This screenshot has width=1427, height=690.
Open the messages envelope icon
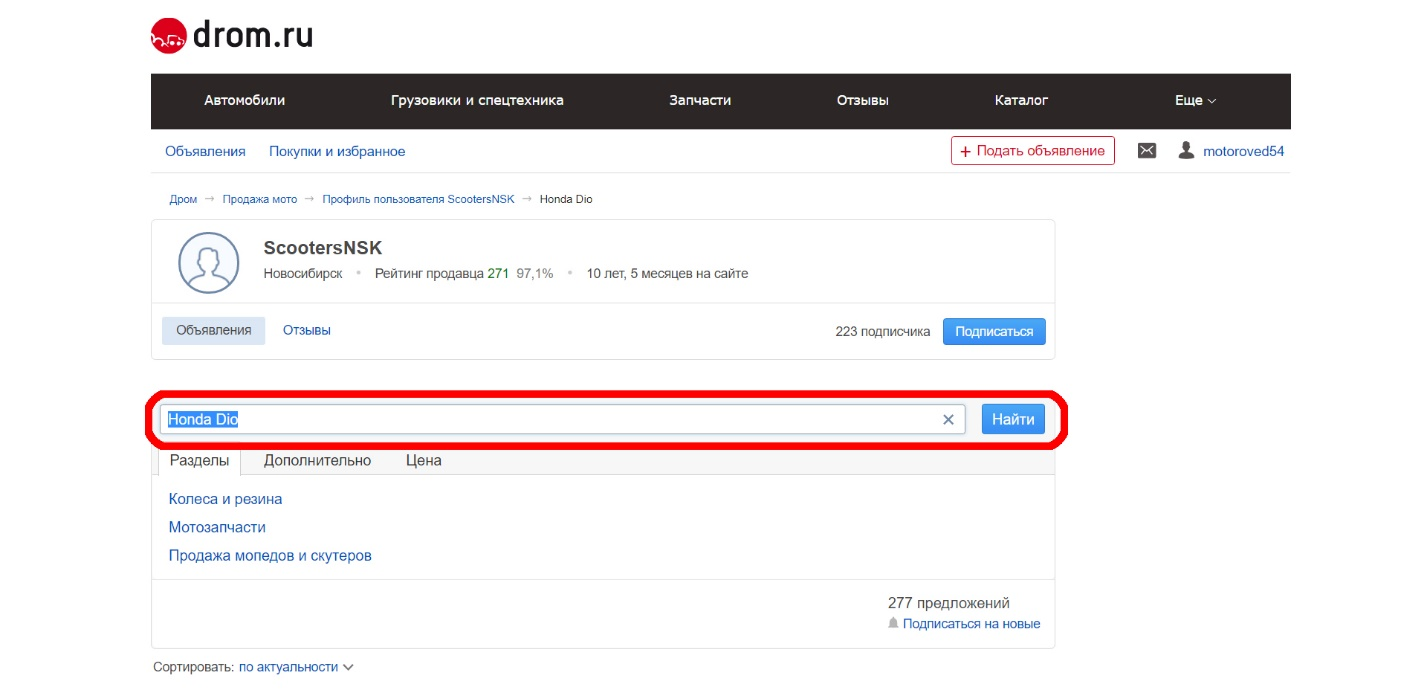(x=1147, y=151)
